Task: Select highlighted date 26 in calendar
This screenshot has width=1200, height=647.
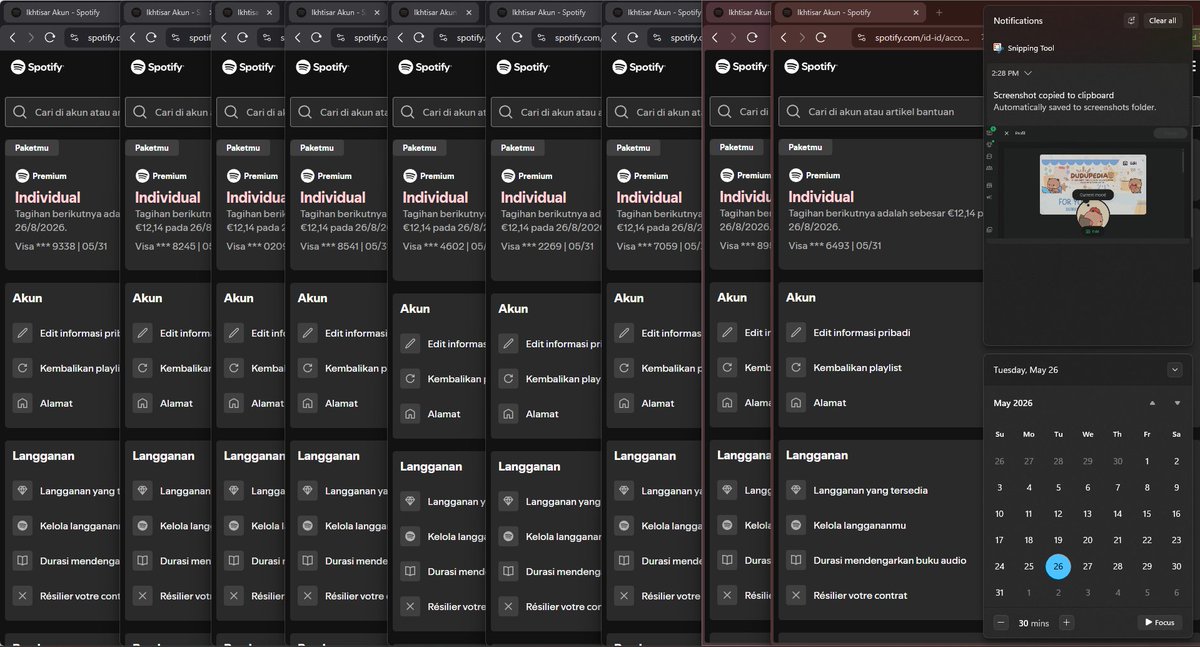Action: 1058,566
